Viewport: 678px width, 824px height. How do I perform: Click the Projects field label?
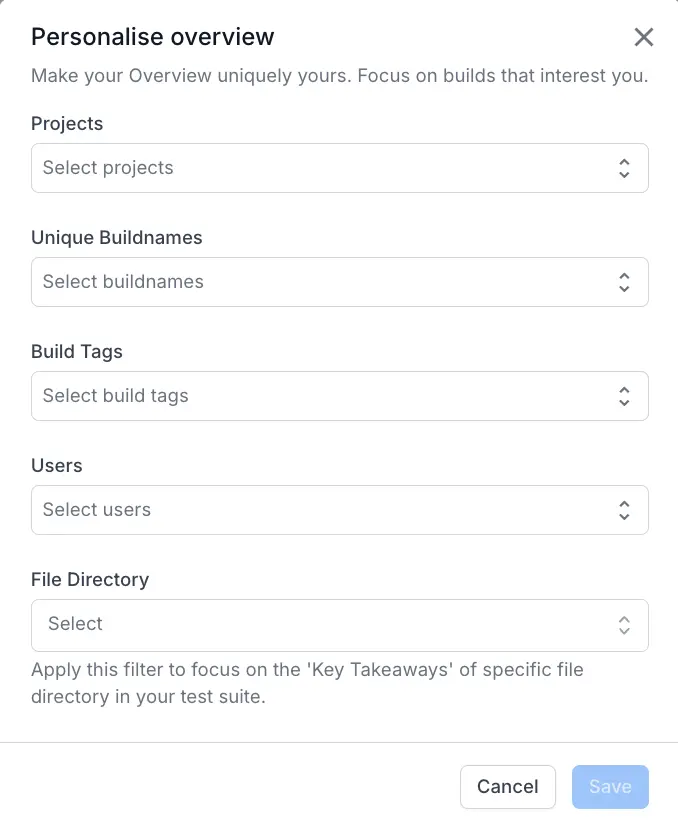(67, 124)
